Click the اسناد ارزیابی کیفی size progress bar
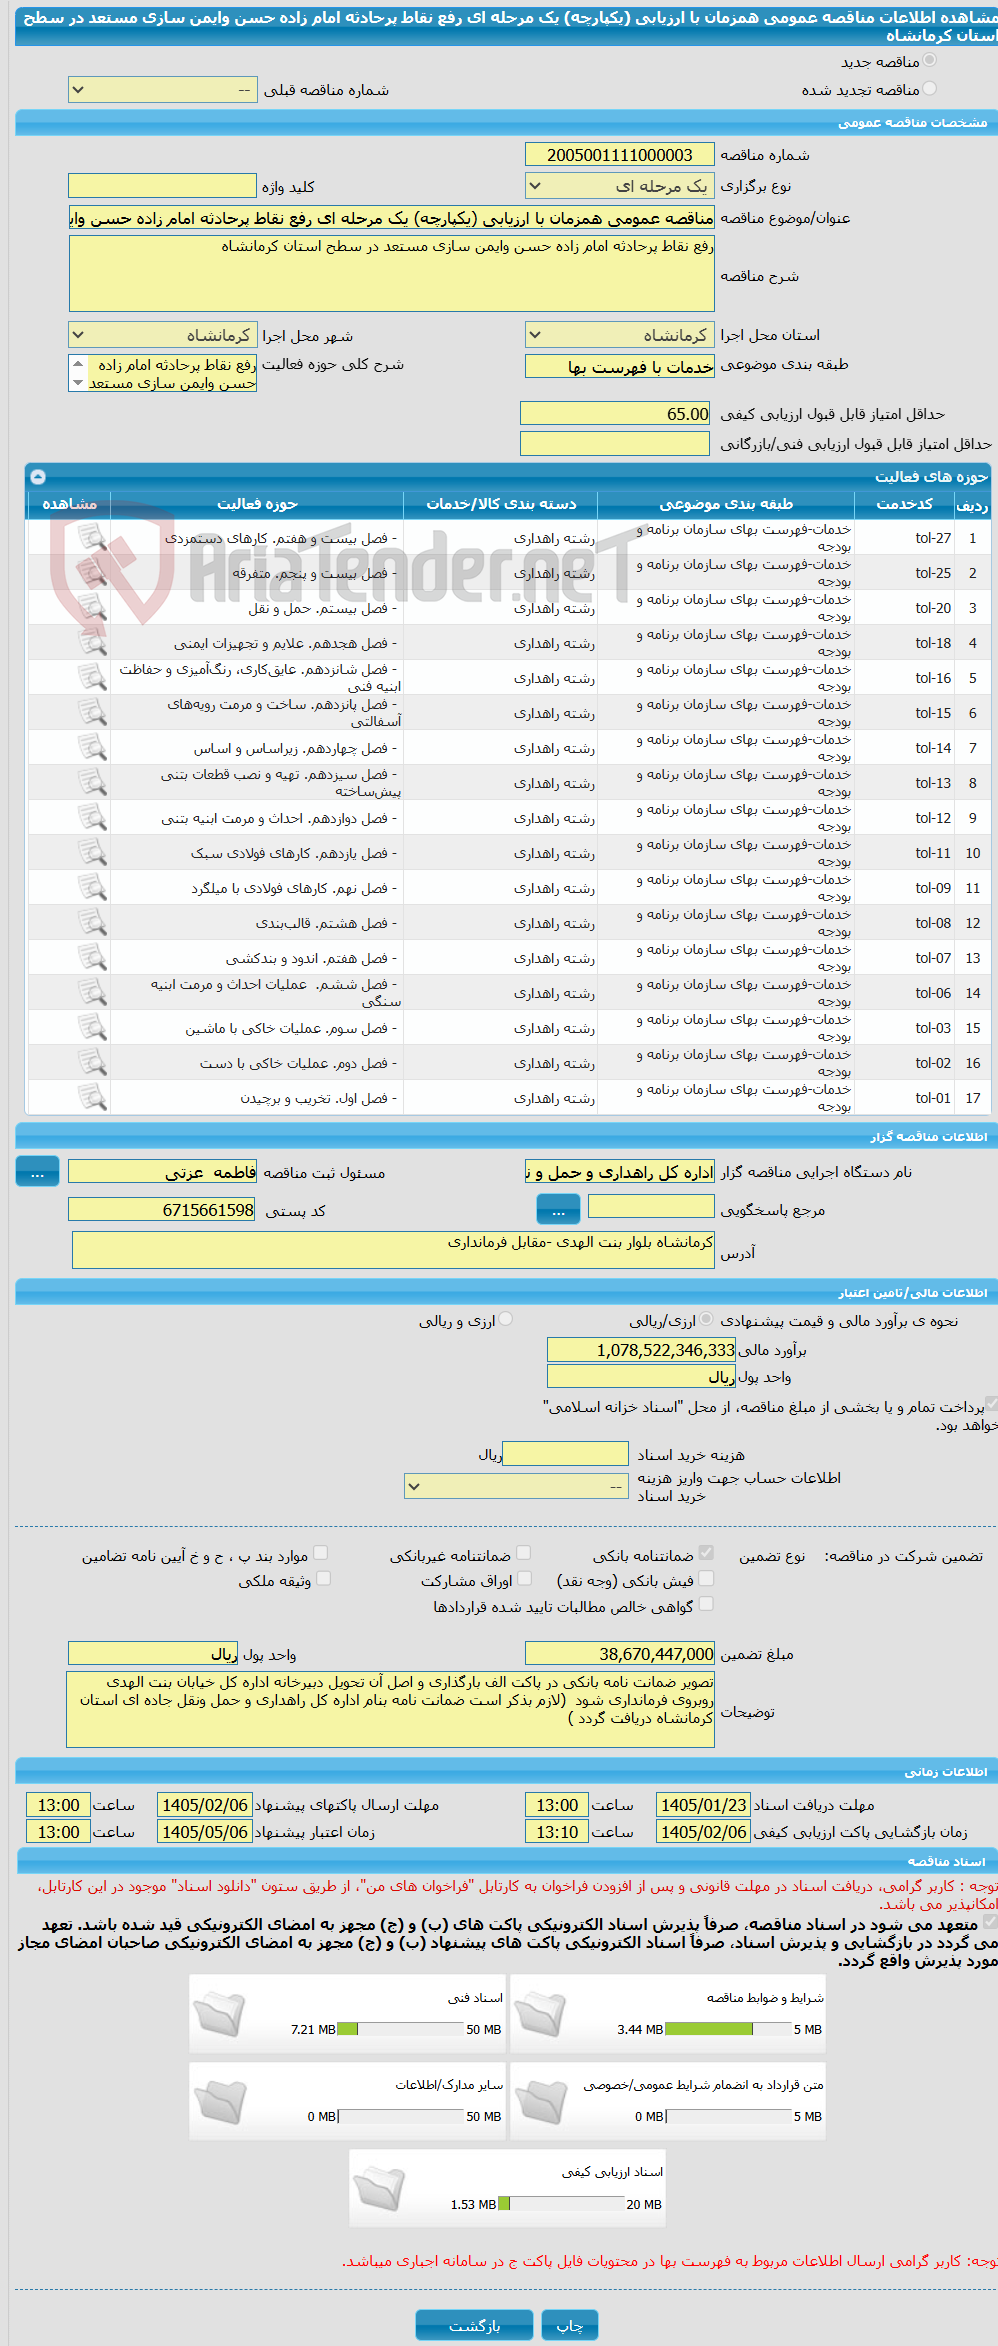 tap(561, 2204)
